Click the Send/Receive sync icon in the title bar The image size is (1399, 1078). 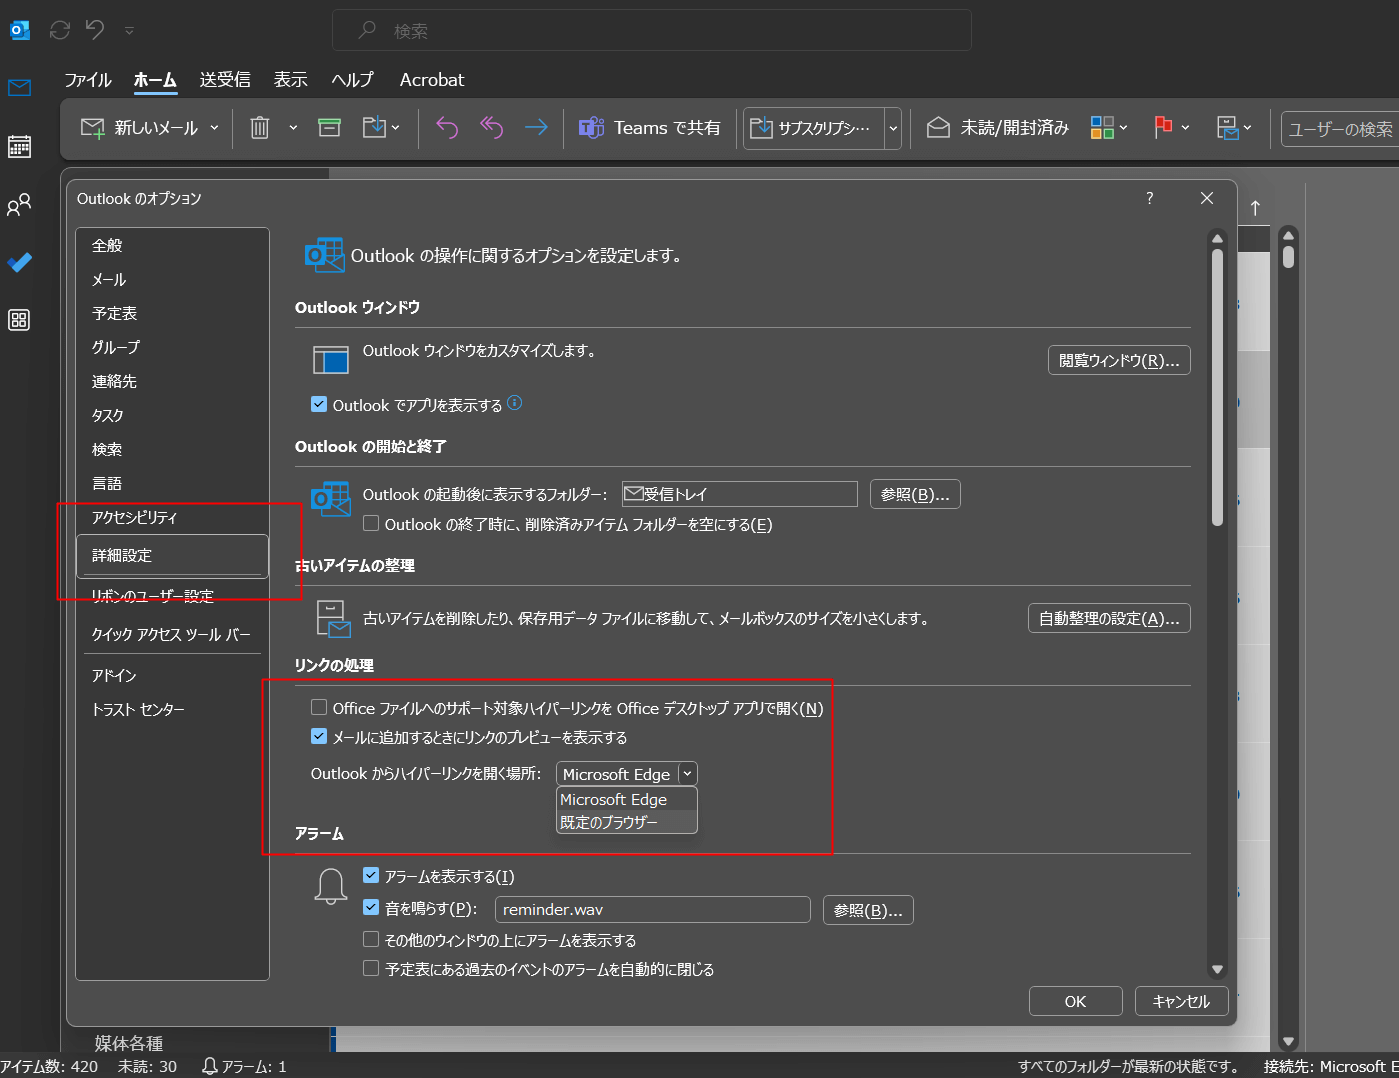(60, 30)
